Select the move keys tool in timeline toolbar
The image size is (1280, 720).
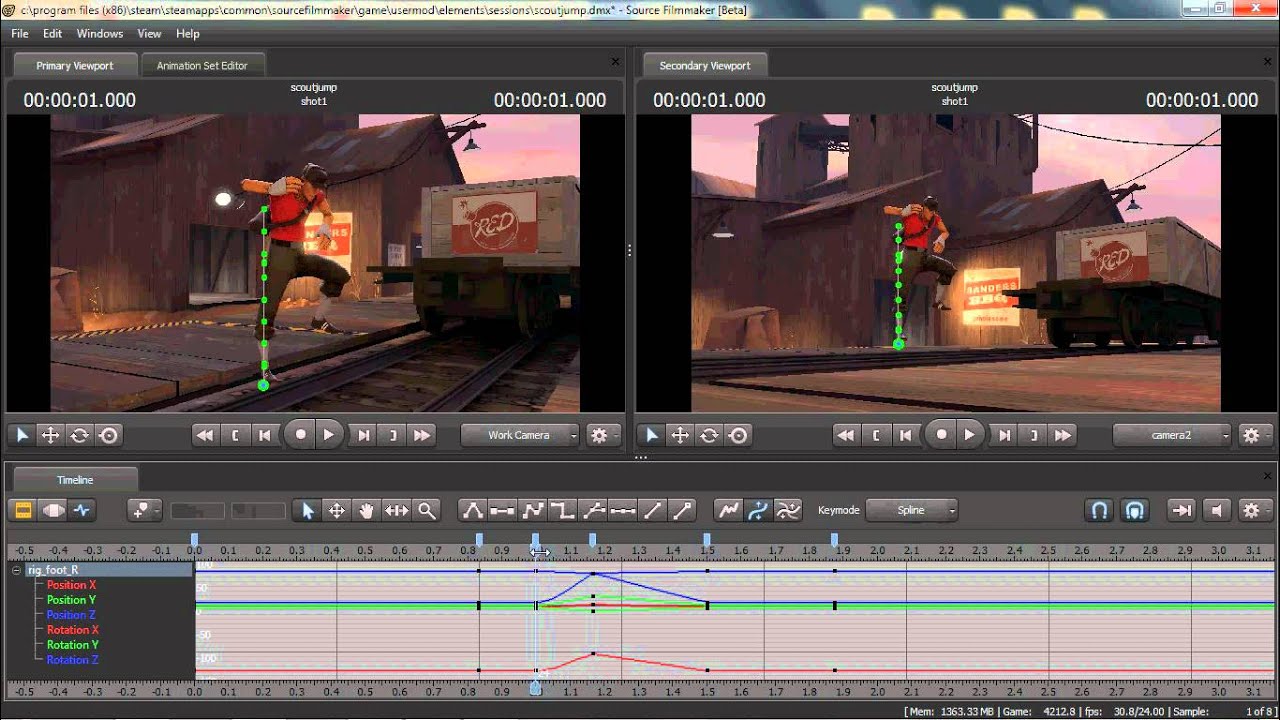coord(337,510)
